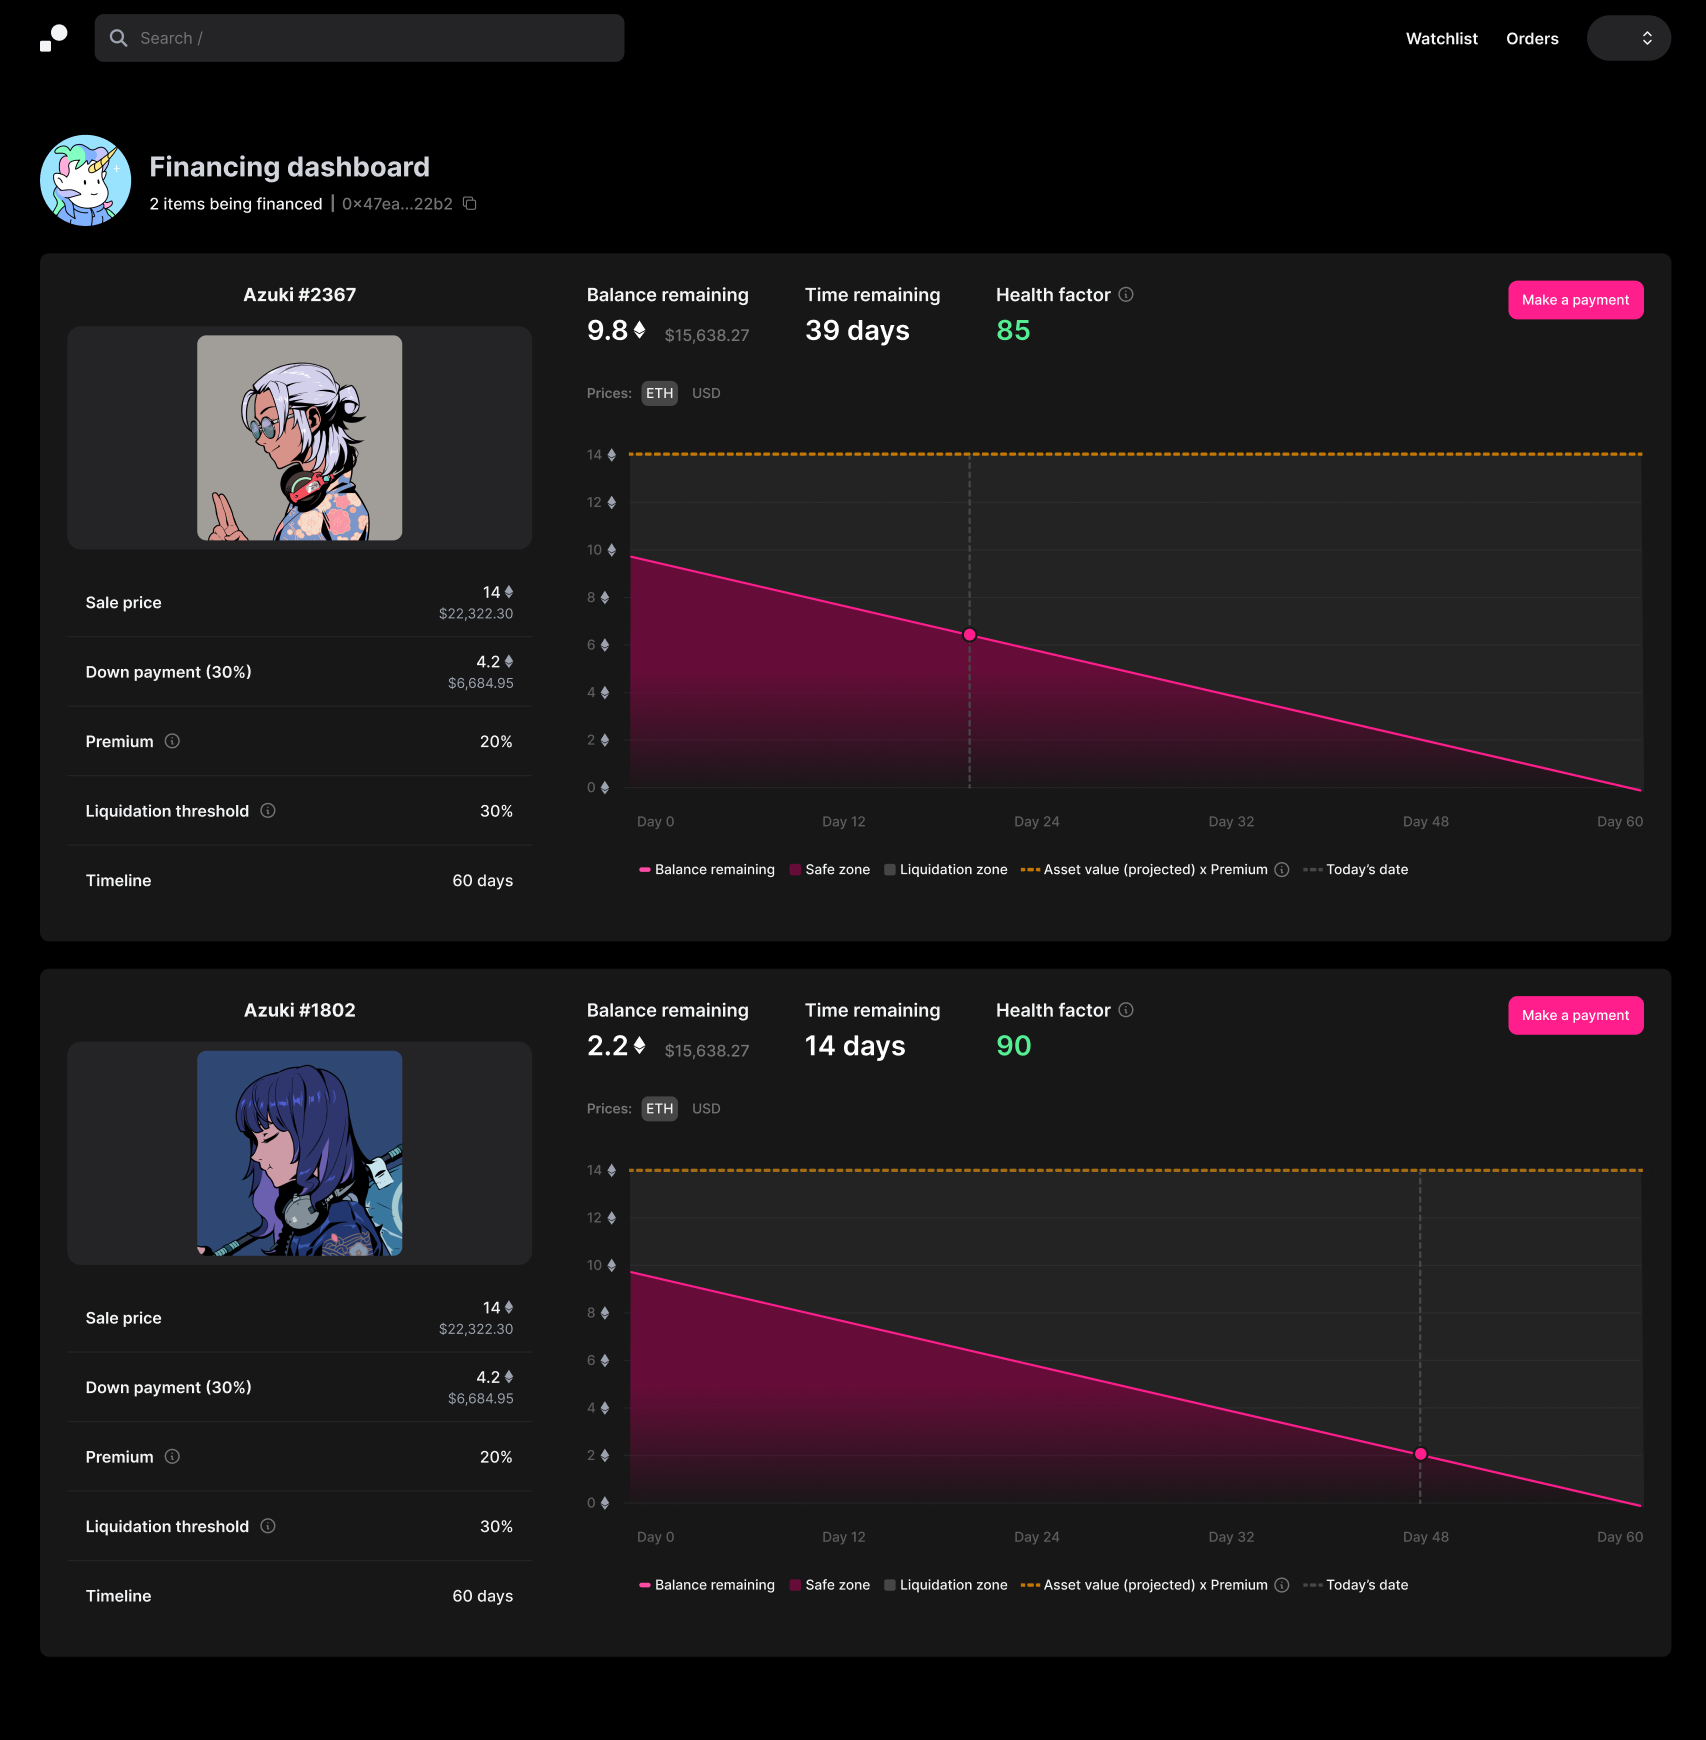The height and width of the screenshot is (1740, 1706).
Task: Click '14 days' time remaining
Action: pyautogui.click(x=855, y=1046)
